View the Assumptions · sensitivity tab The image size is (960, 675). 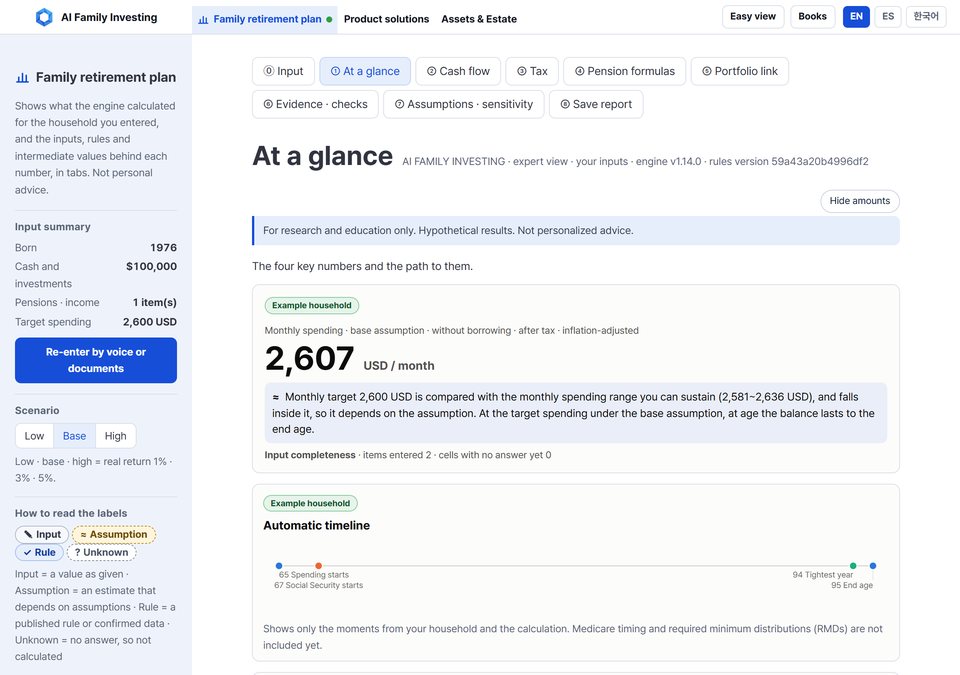463,104
